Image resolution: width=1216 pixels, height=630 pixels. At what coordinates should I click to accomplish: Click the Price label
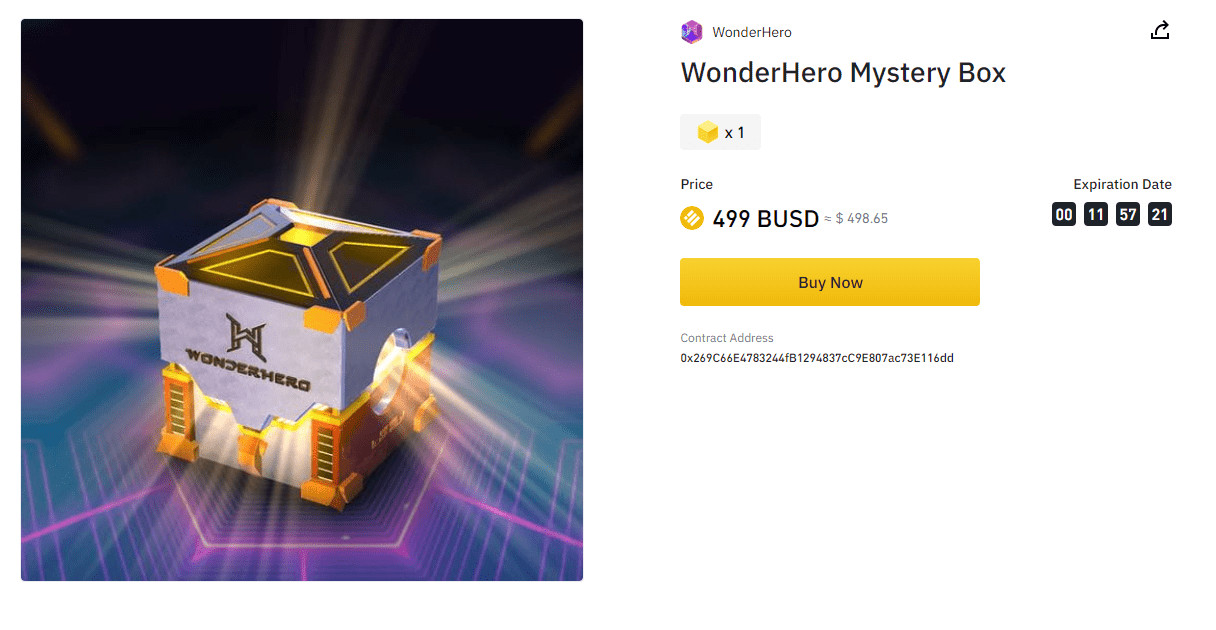coord(697,184)
